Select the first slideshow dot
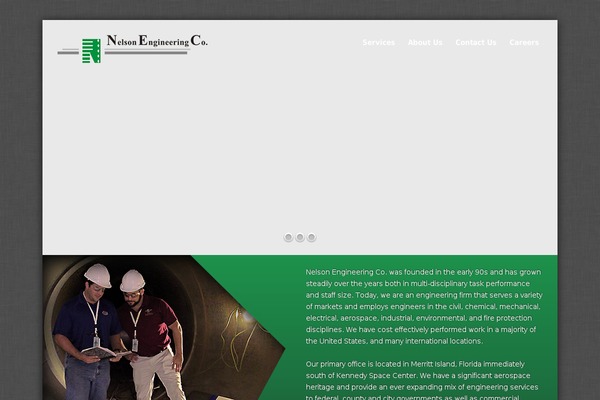The width and height of the screenshot is (600, 400). click(x=289, y=237)
